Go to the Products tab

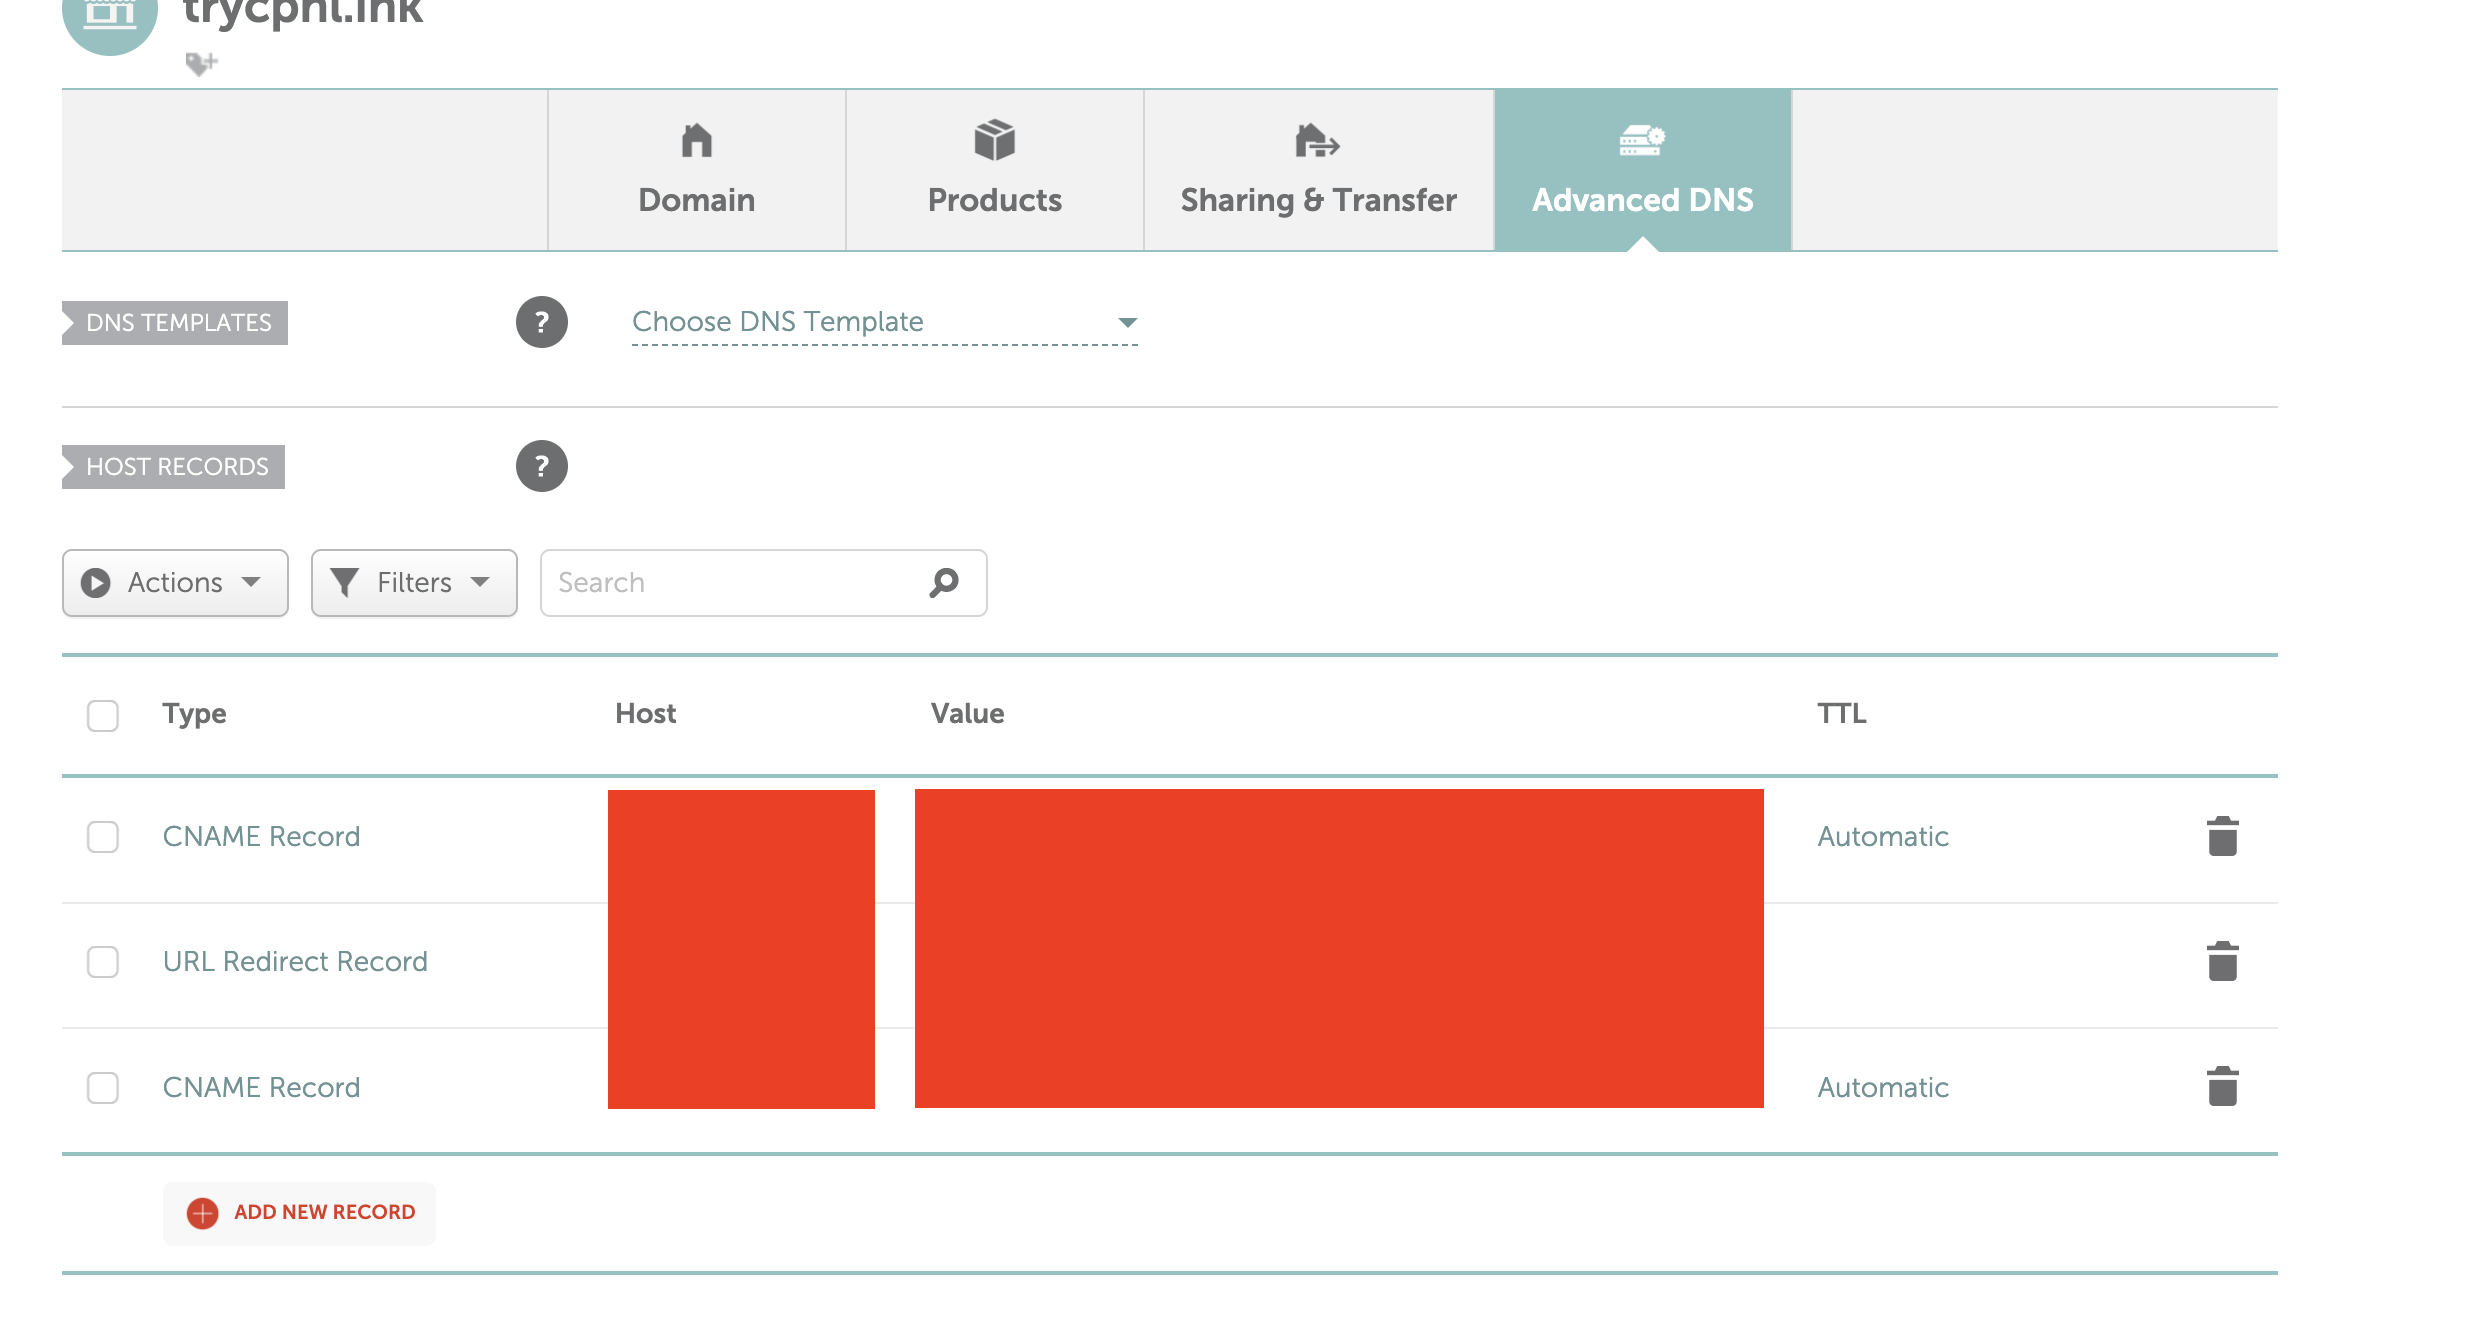994,170
